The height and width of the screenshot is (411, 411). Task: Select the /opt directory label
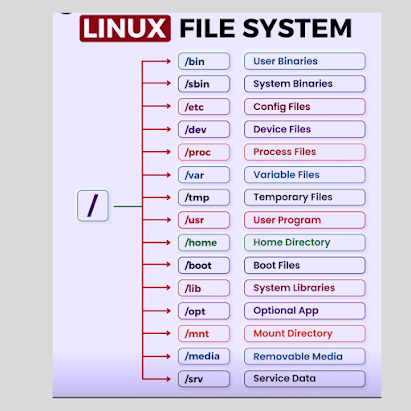click(x=204, y=311)
